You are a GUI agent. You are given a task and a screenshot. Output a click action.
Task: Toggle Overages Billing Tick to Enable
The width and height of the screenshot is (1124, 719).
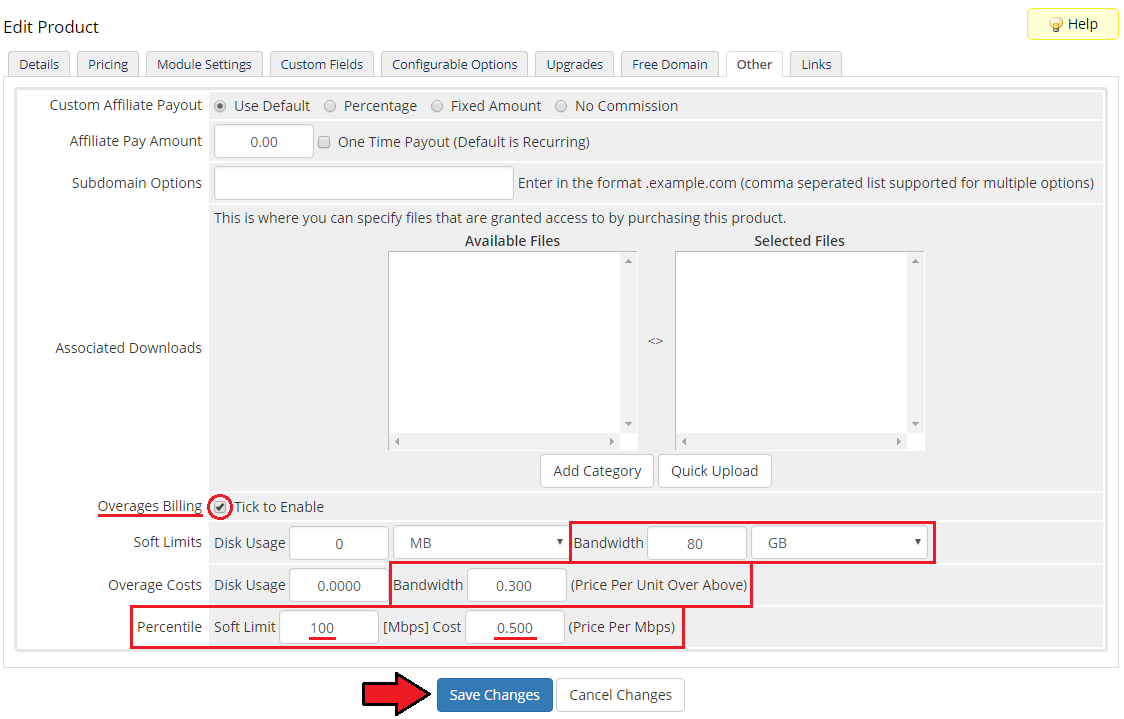pos(220,507)
